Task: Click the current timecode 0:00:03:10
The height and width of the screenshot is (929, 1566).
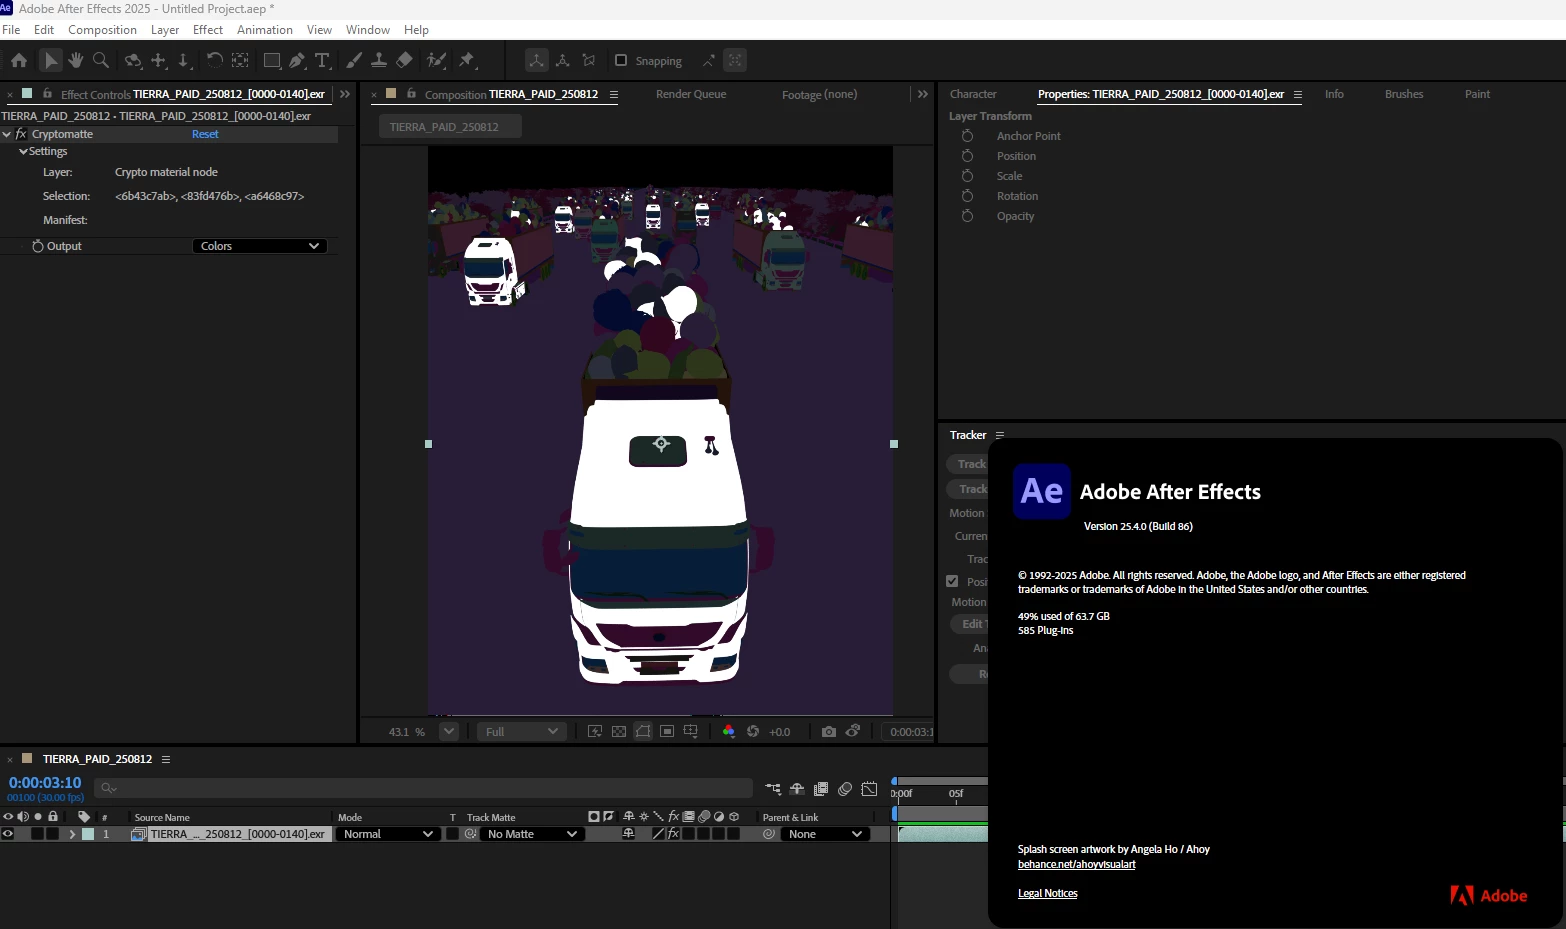Action: pyautogui.click(x=45, y=783)
